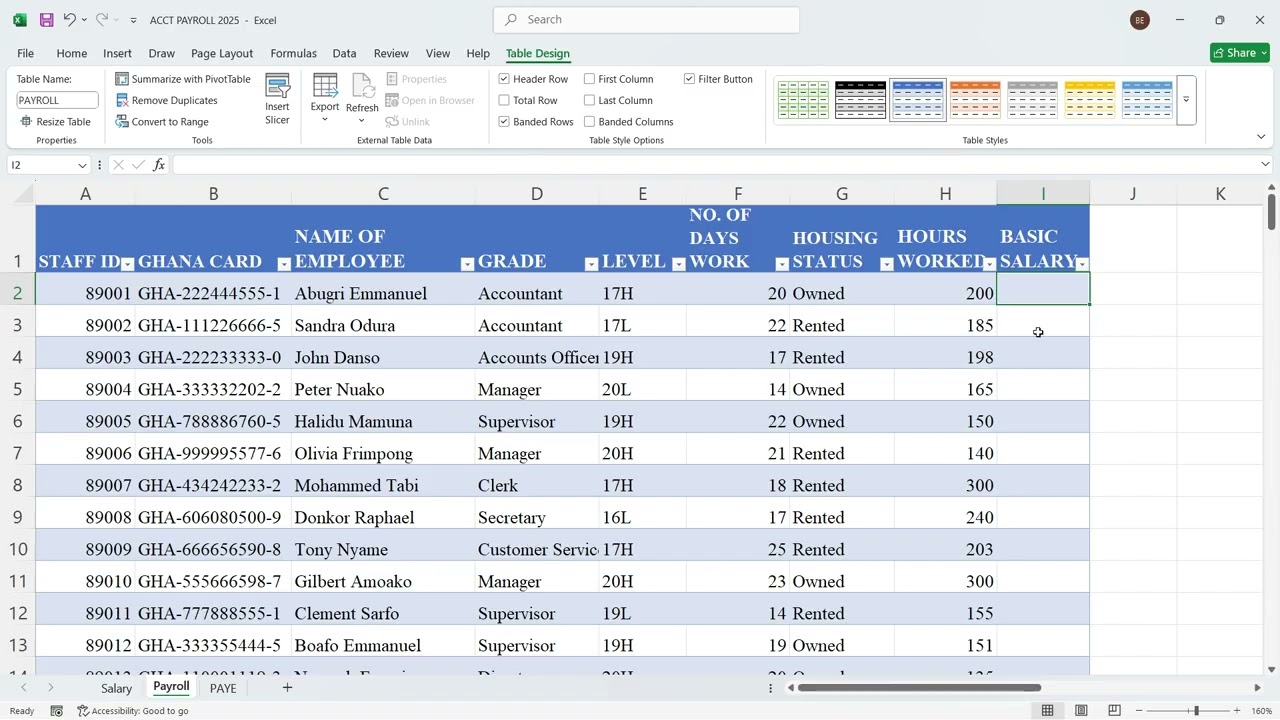This screenshot has width=1280, height=720.
Task: Click the Search box in title bar
Action: point(646,20)
